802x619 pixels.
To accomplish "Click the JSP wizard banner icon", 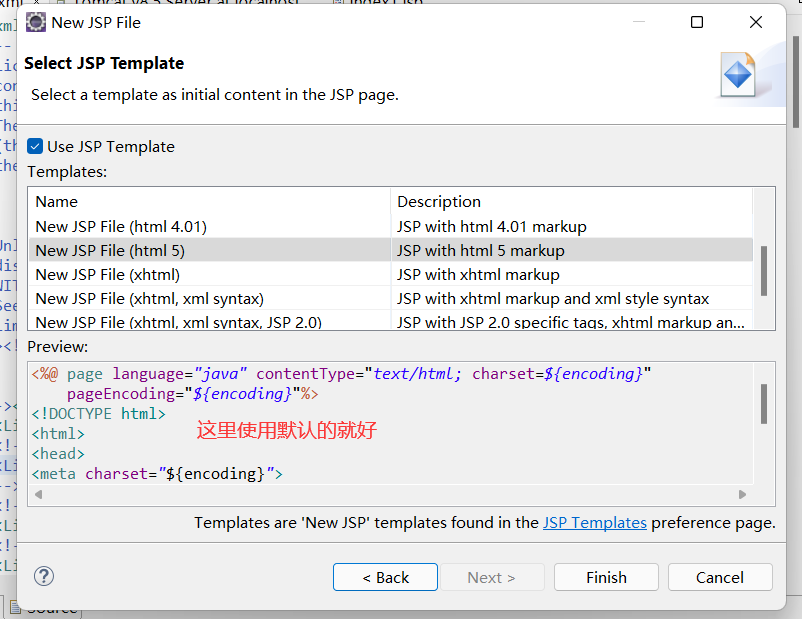I will (738, 75).
